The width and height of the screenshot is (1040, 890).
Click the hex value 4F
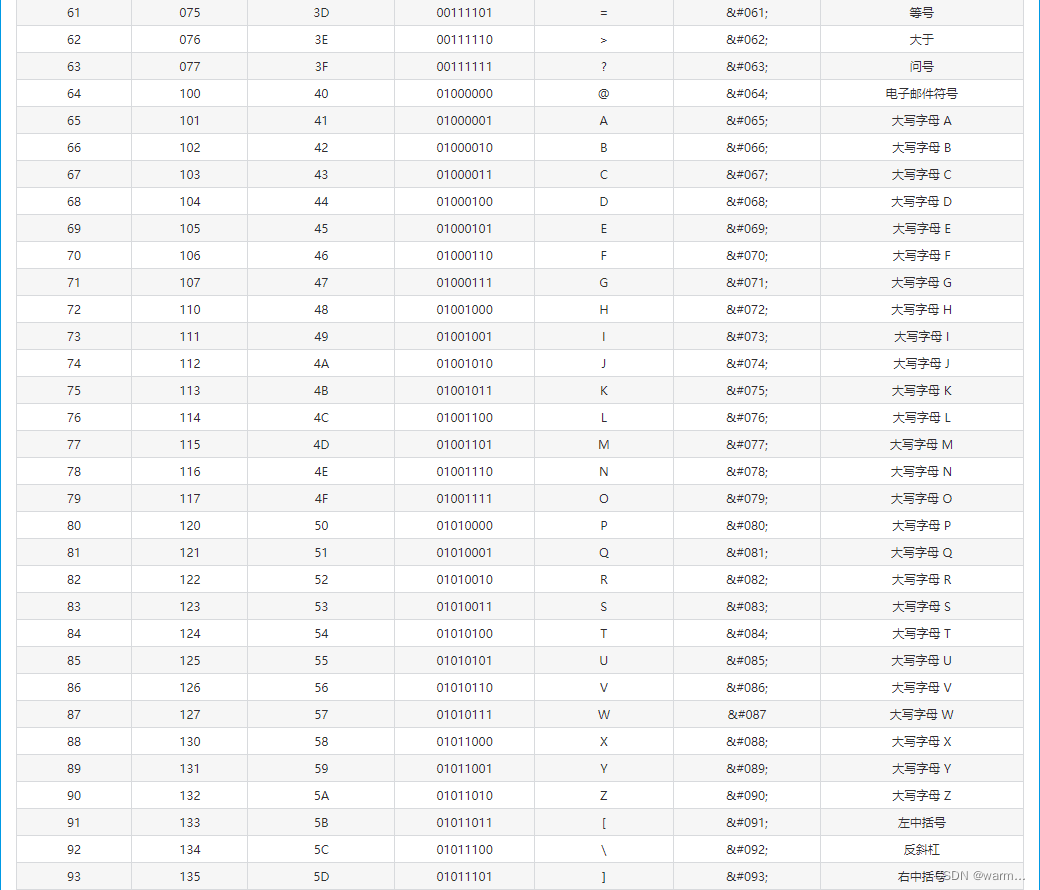pos(321,499)
